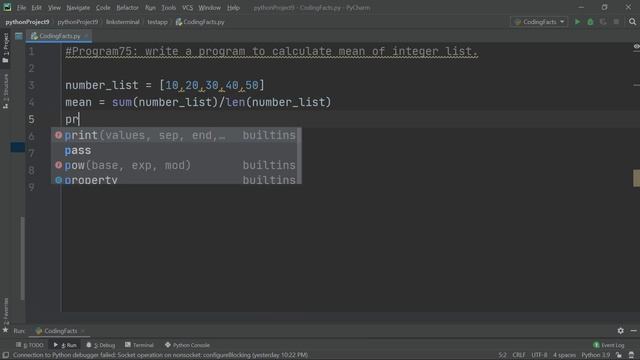This screenshot has width=640, height=360.
Task: Open the TODO tool window tab
Action: click(x=29, y=345)
